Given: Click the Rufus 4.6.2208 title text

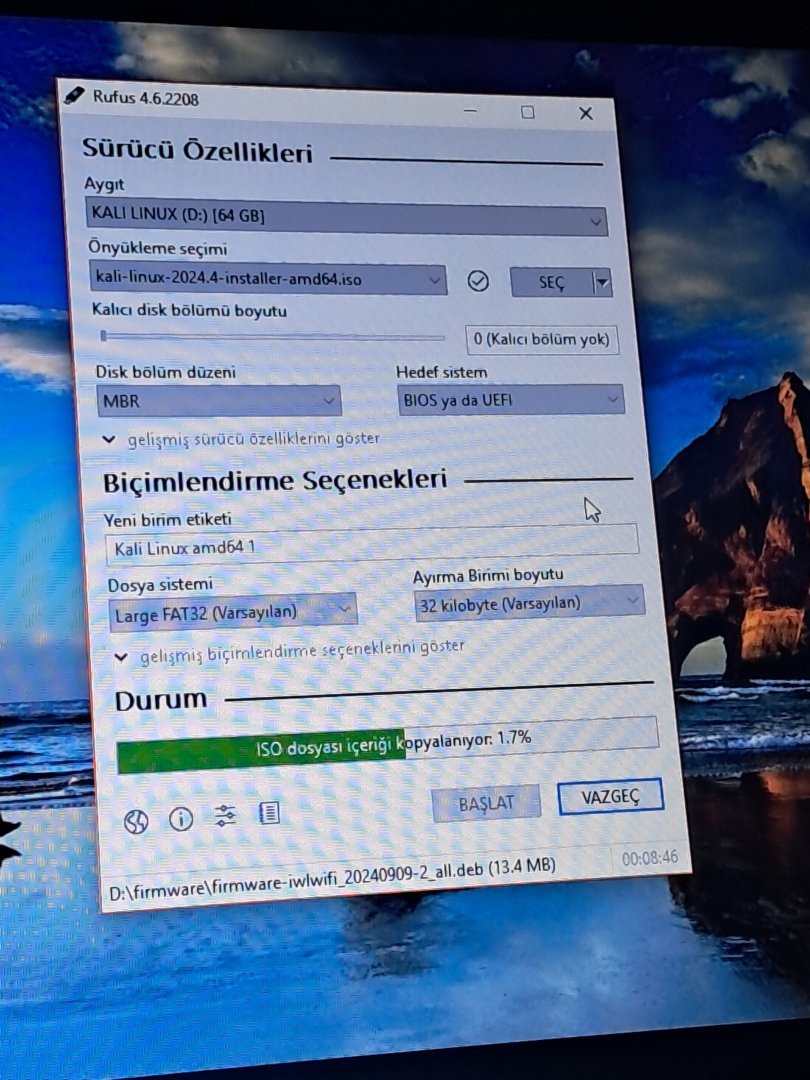Looking at the screenshot, I should [145, 98].
